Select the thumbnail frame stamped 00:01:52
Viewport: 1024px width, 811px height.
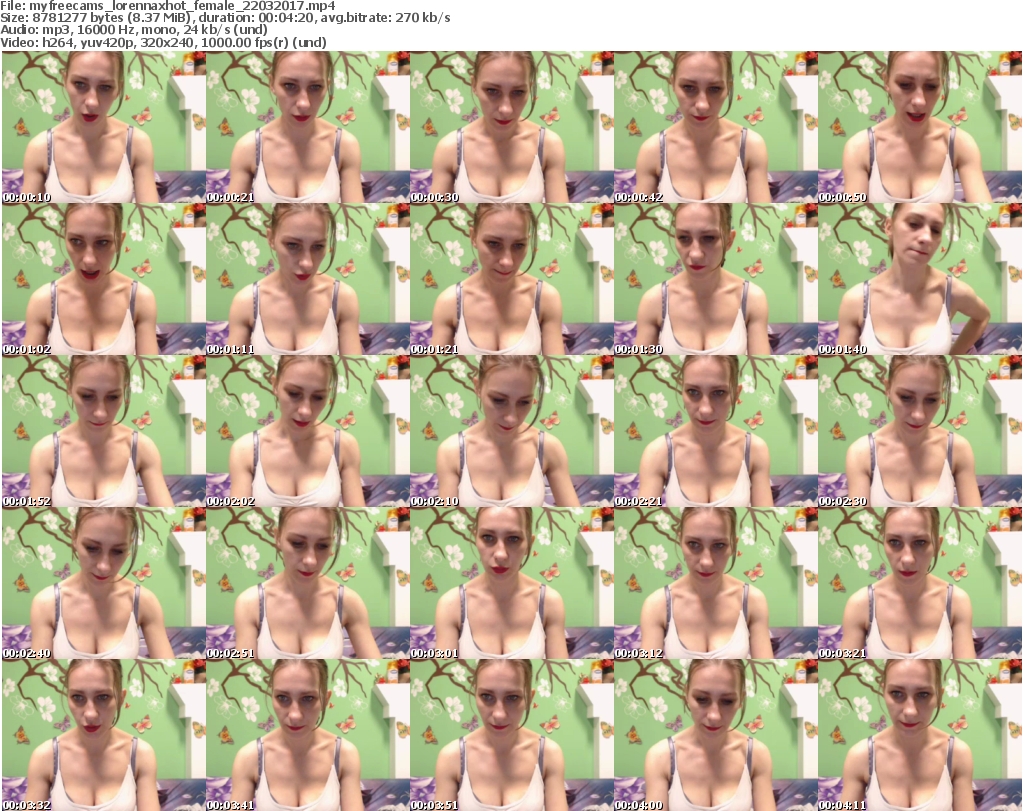click(x=104, y=432)
